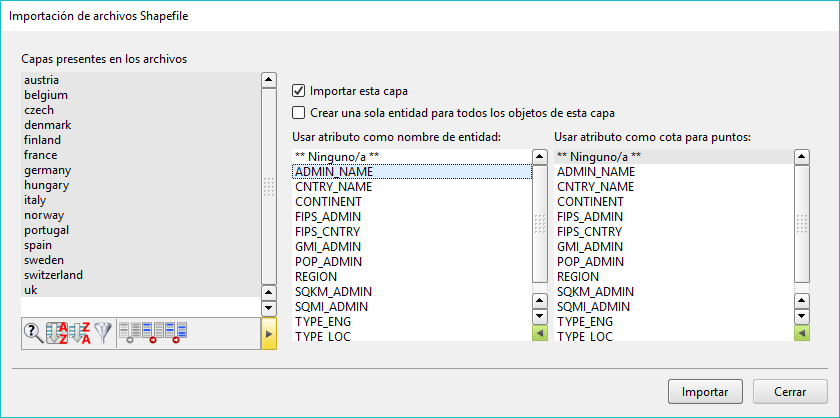Choose TYPE_ENG in point elevation list
The width and height of the screenshot is (840, 418).
tap(674, 322)
